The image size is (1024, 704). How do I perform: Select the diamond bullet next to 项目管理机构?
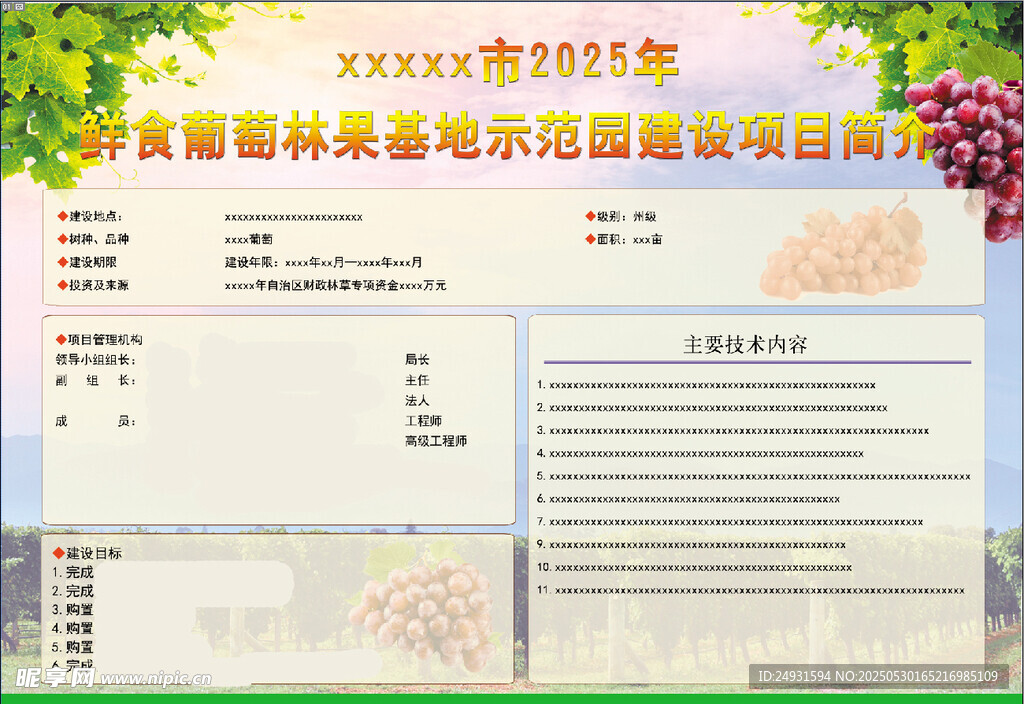pyautogui.click(x=62, y=340)
